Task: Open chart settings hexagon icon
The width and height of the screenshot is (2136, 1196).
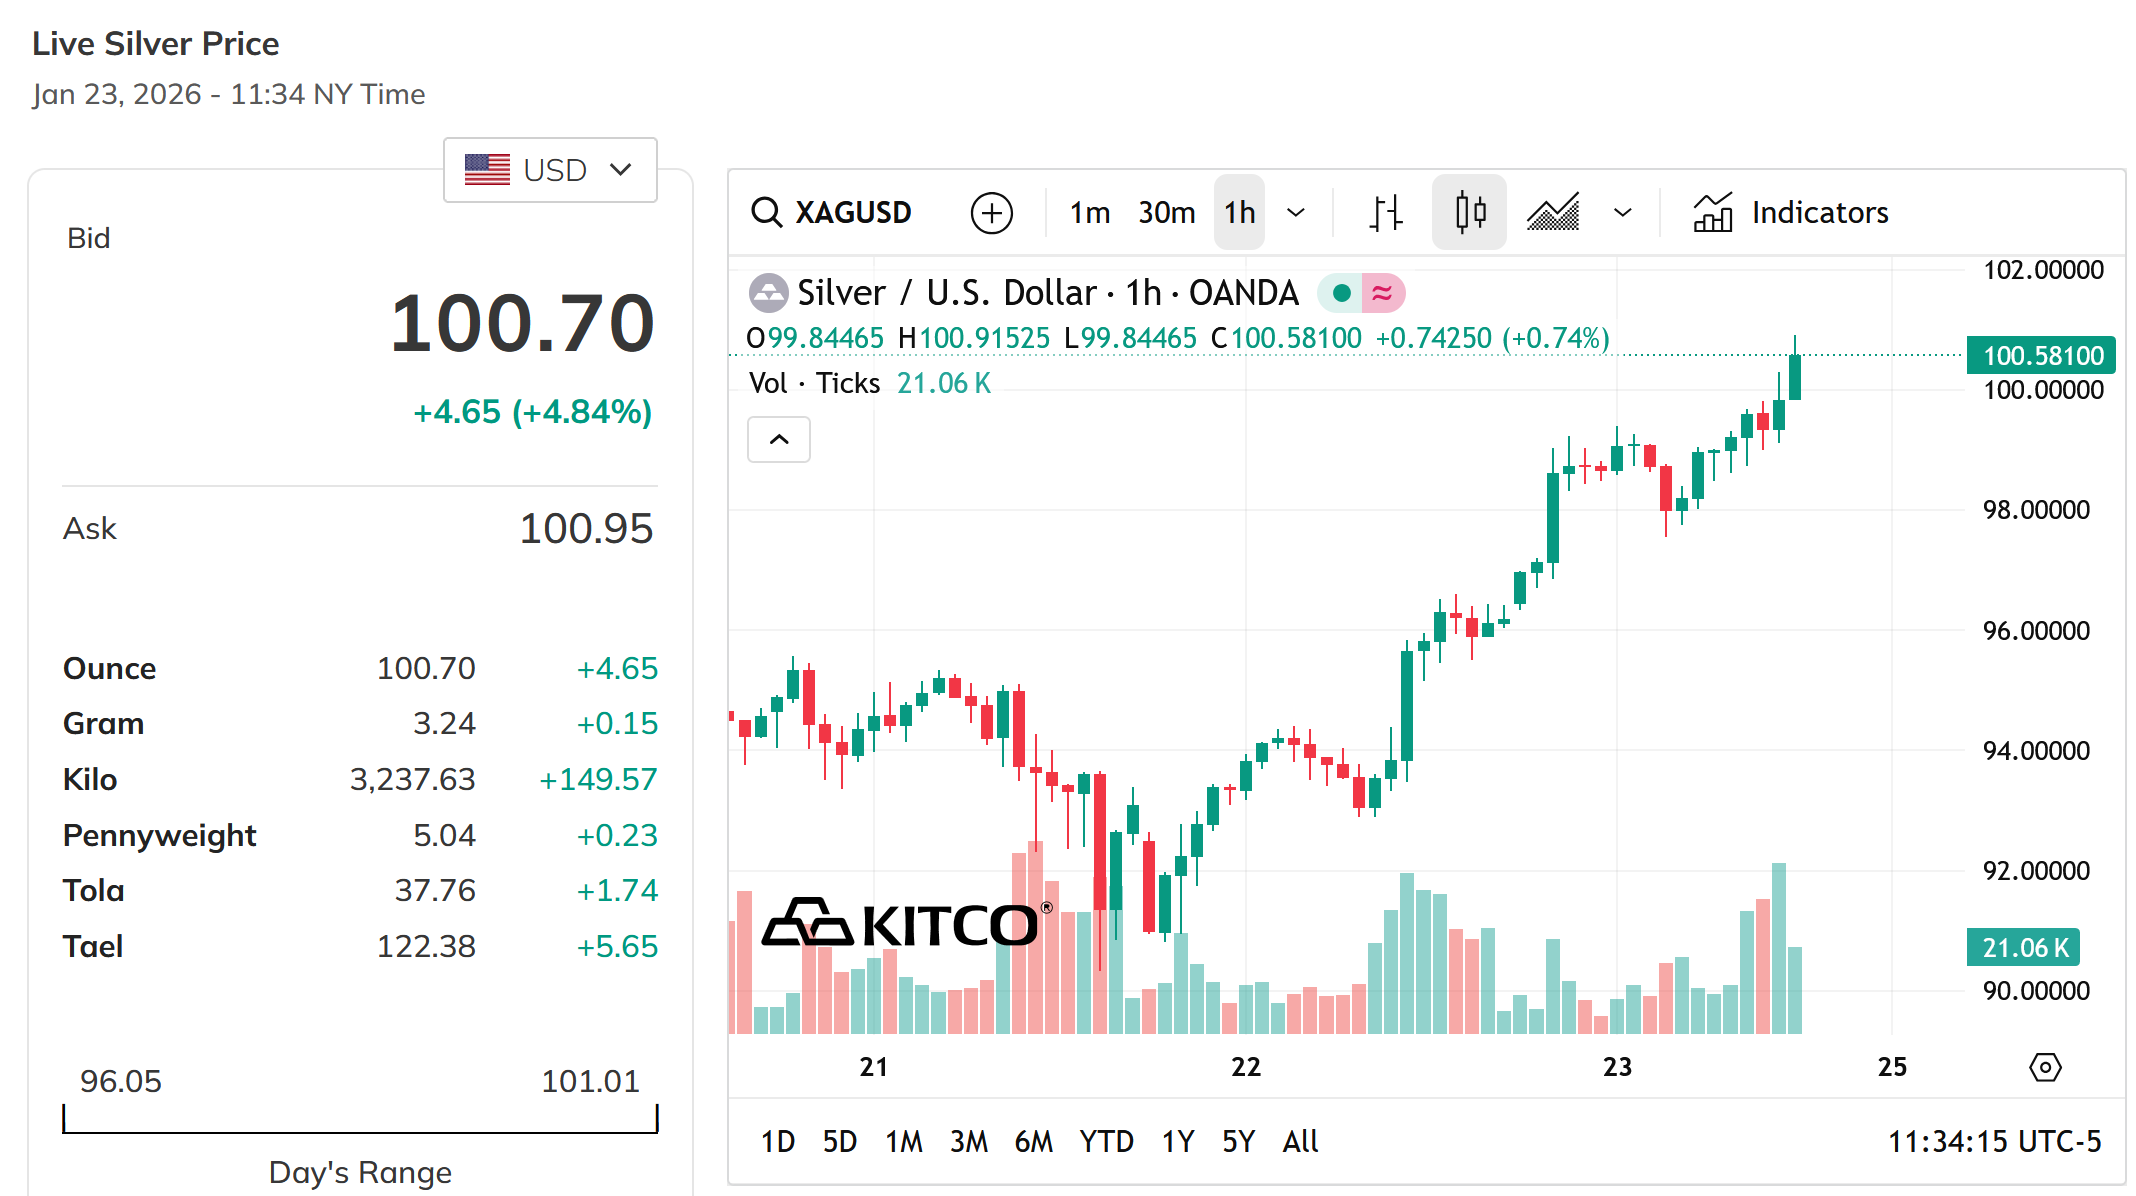Action: [x=2045, y=1067]
